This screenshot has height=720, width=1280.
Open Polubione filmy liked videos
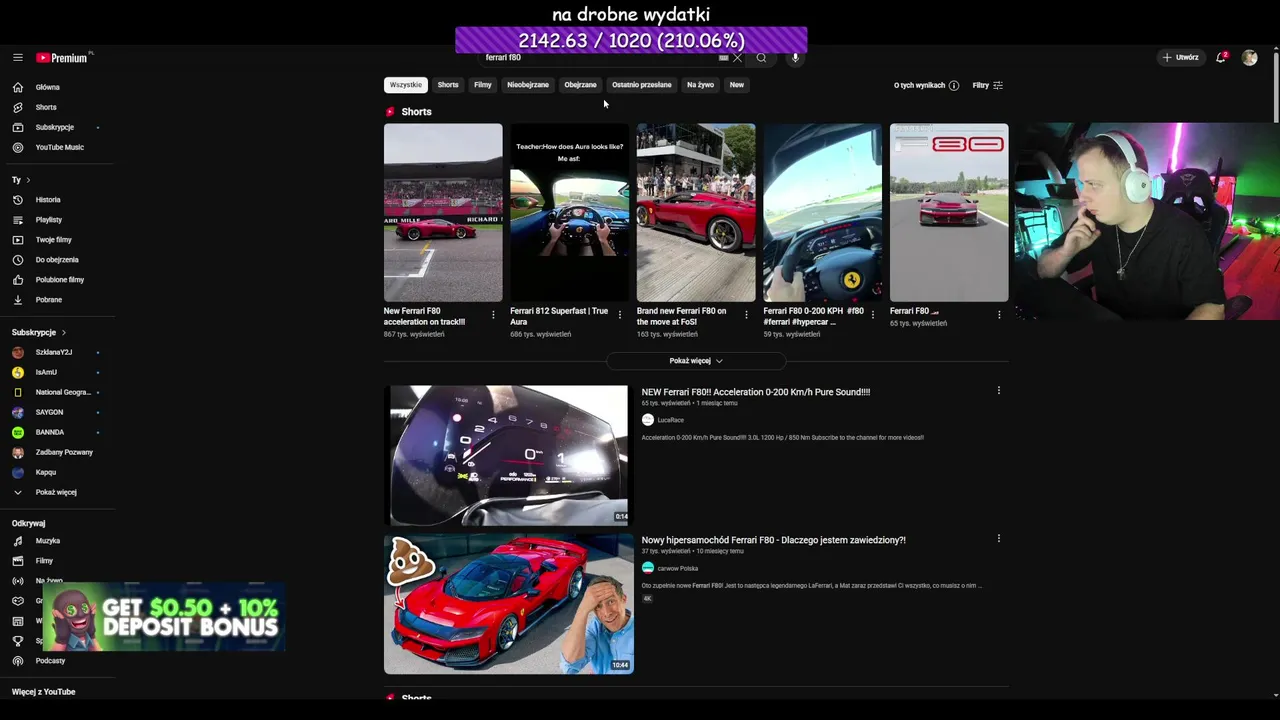[x=58, y=280]
